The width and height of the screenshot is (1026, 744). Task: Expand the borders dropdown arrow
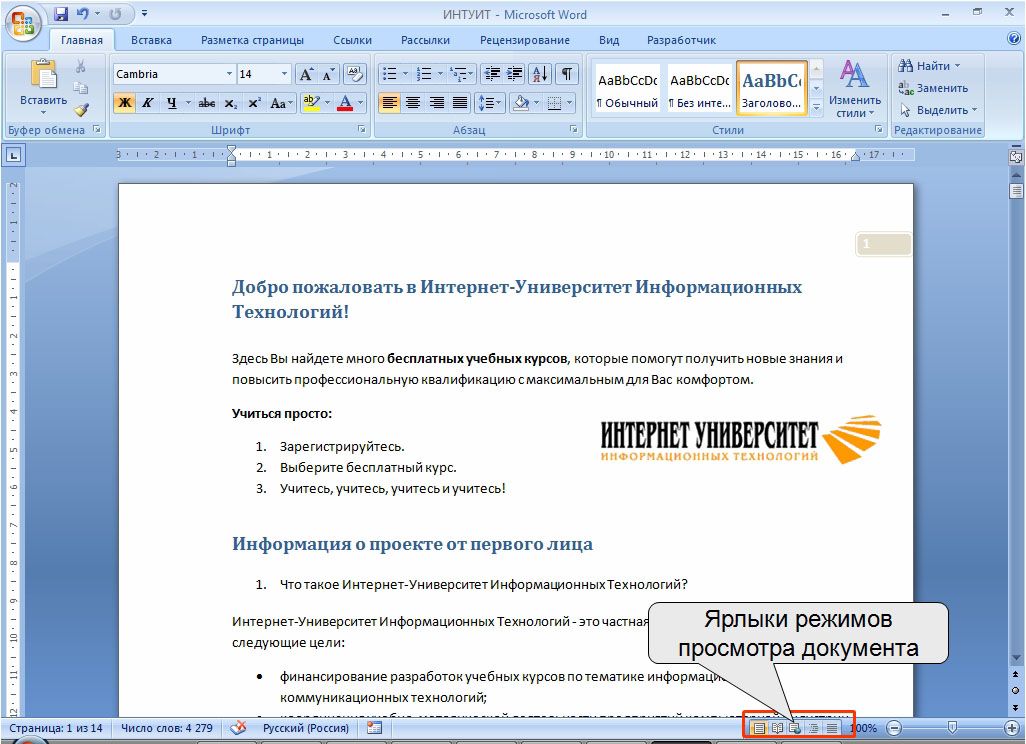click(569, 103)
